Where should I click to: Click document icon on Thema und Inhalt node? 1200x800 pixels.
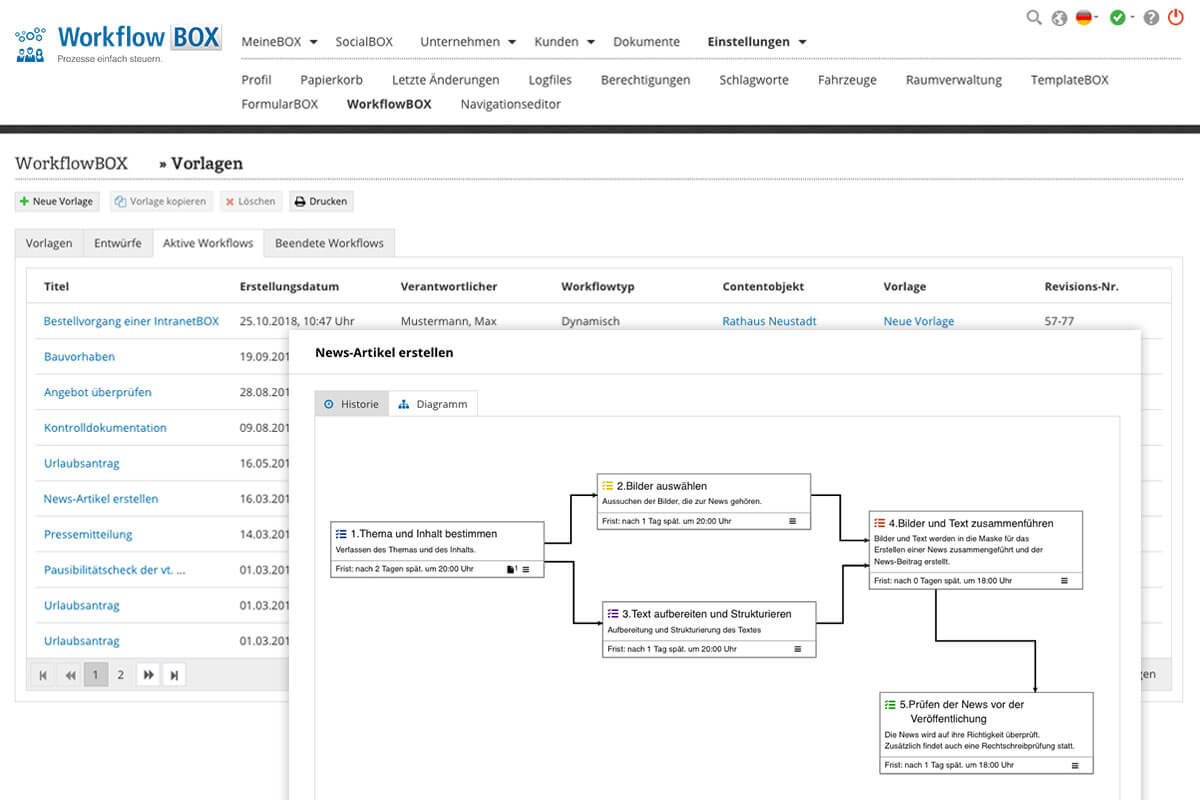tap(510, 569)
